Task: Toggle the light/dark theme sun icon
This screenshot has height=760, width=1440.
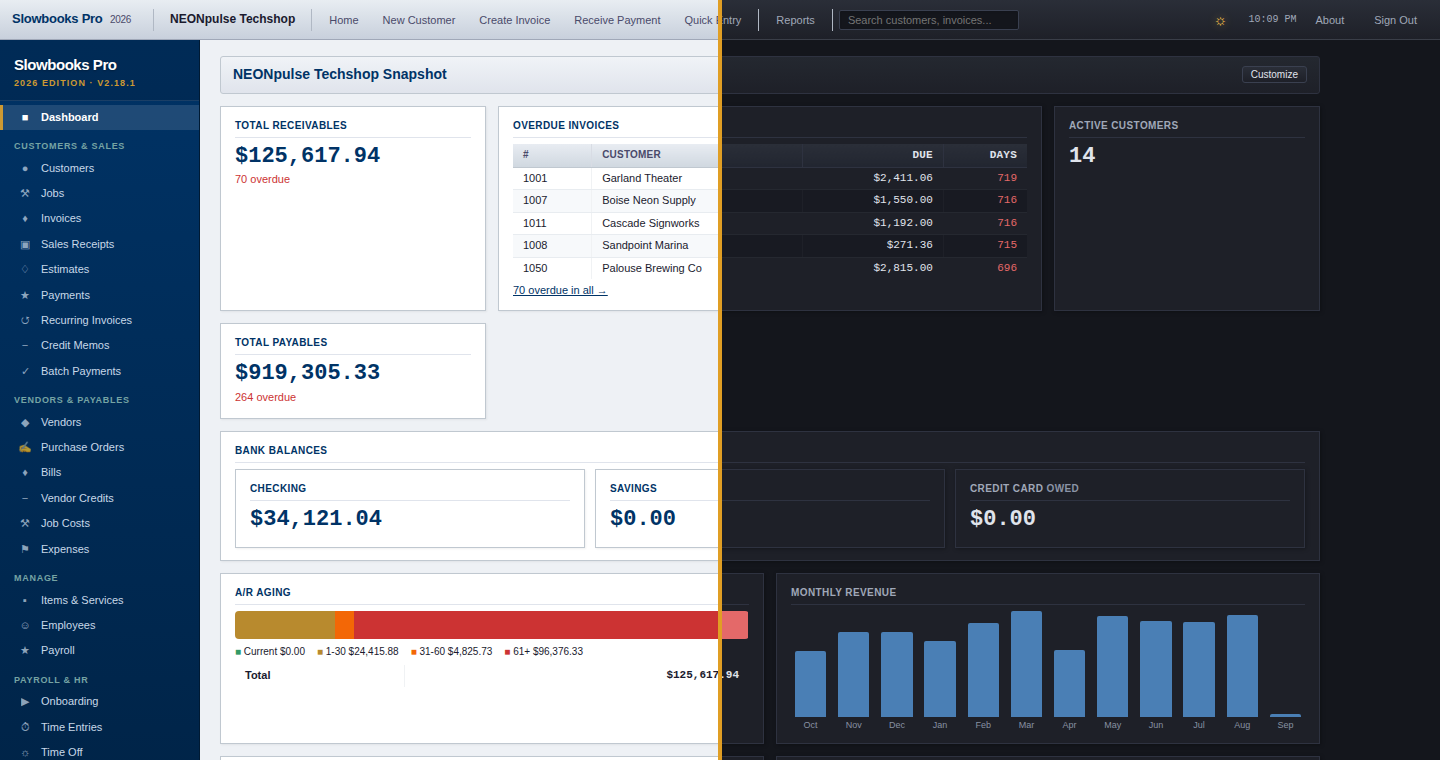Action: (x=1220, y=20)
